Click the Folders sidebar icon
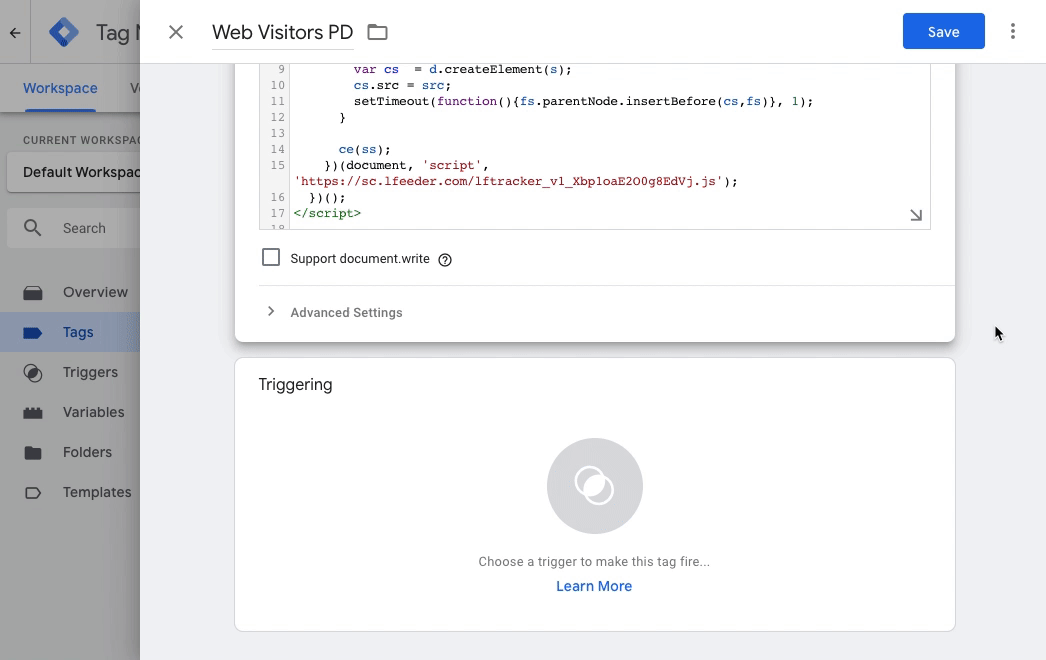The image size is (1046, 660). [33, 453]
